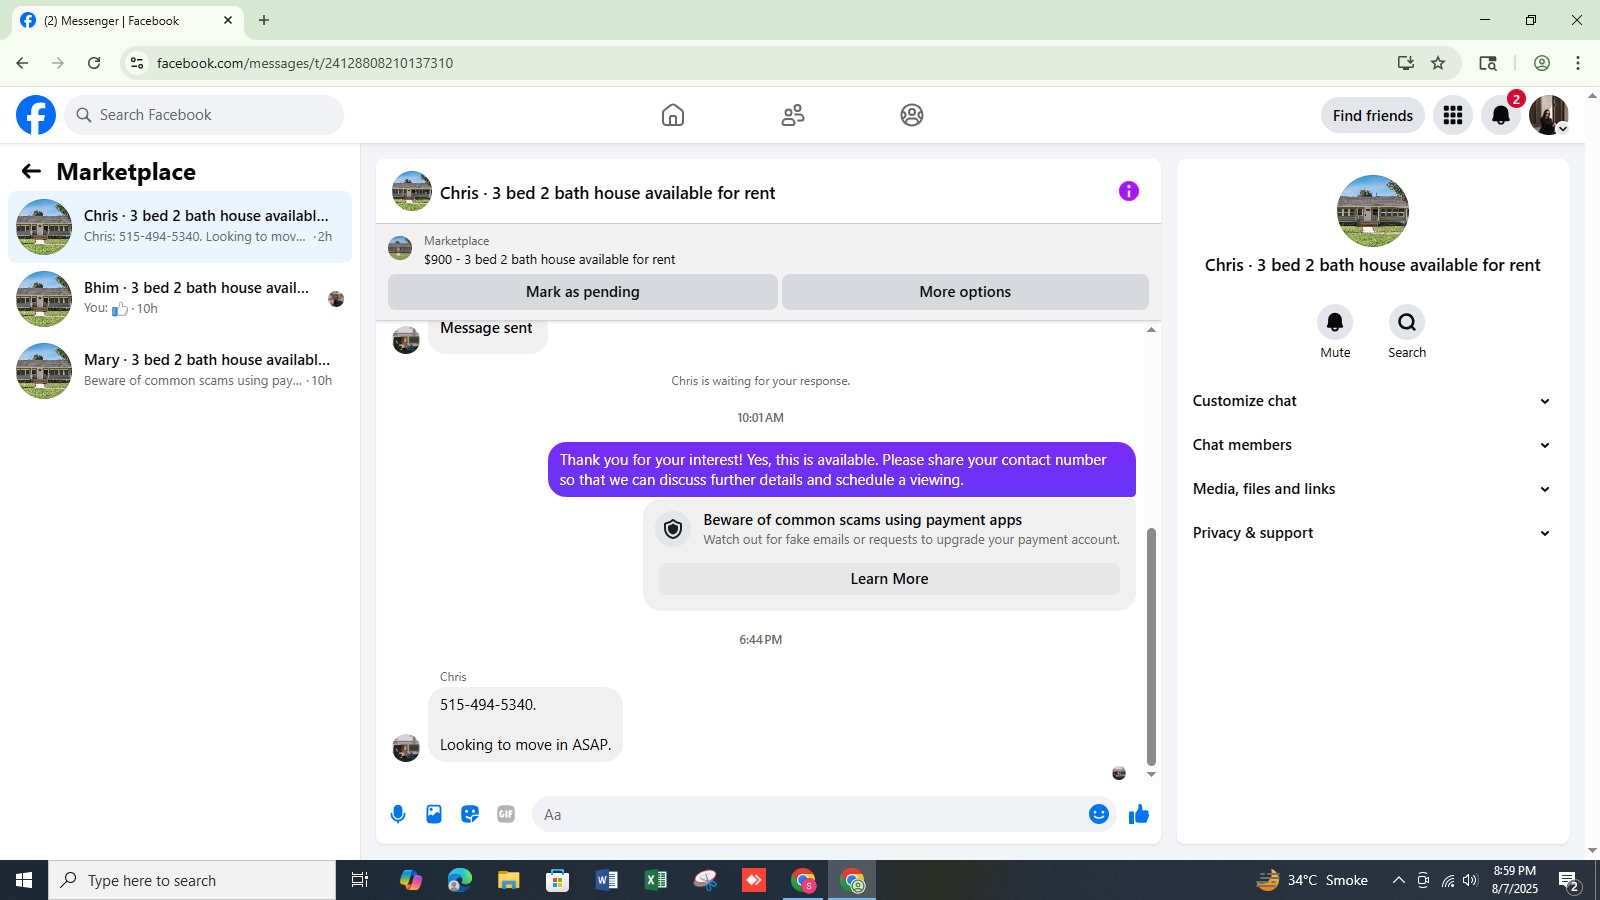
Task: Click the Search Facebook field
Action: tap(204, 115)
